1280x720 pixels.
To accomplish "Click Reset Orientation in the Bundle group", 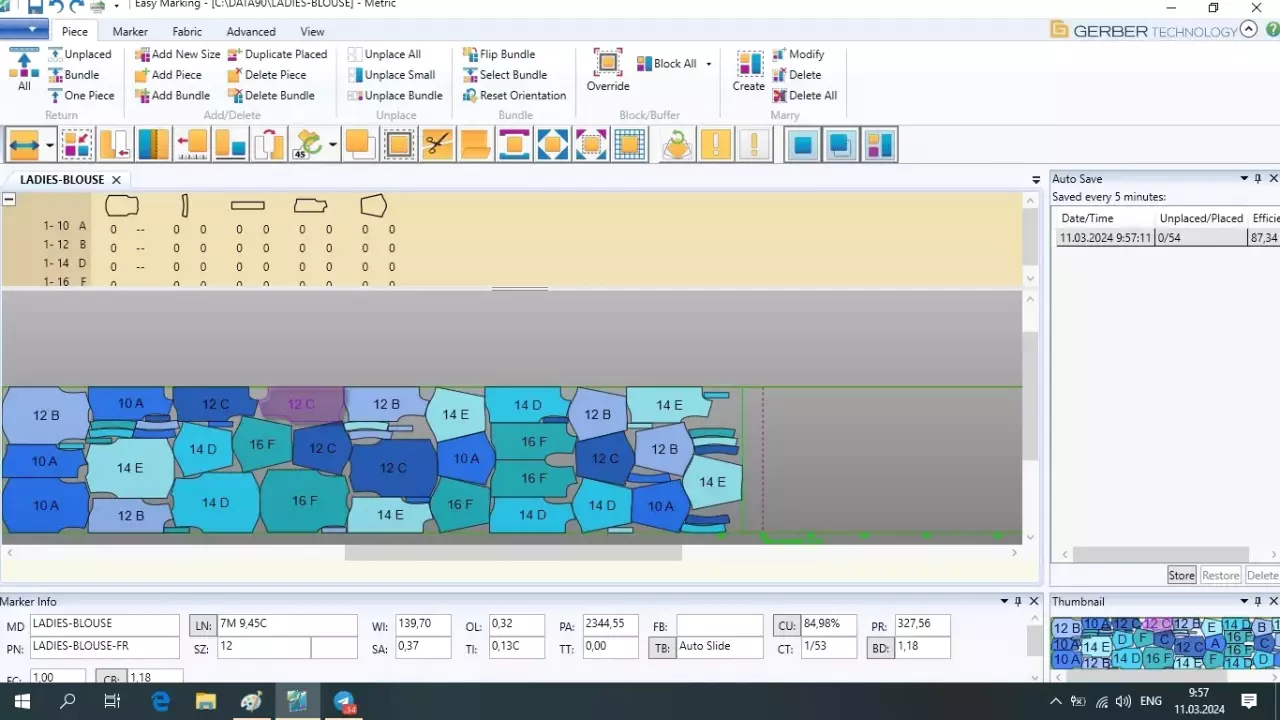I will pos(514,95).
